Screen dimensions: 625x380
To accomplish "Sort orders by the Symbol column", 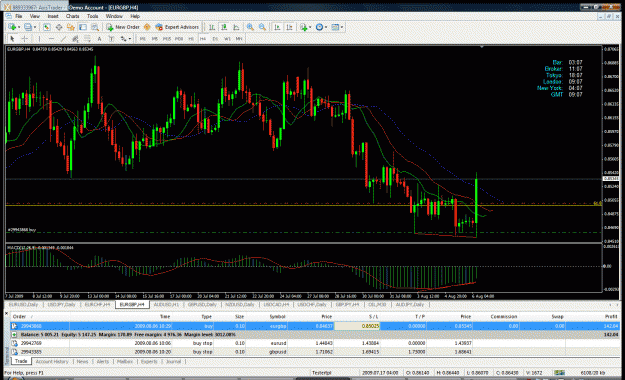I will click(x=277, y=317).
